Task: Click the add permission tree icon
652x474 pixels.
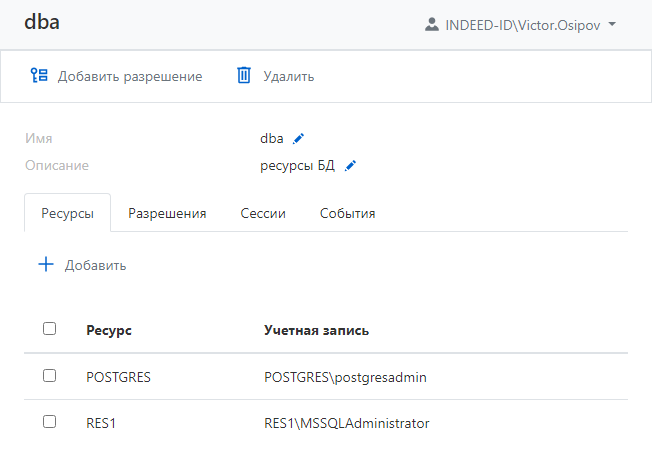Action: pyautogui.click(x=39, y=76)
